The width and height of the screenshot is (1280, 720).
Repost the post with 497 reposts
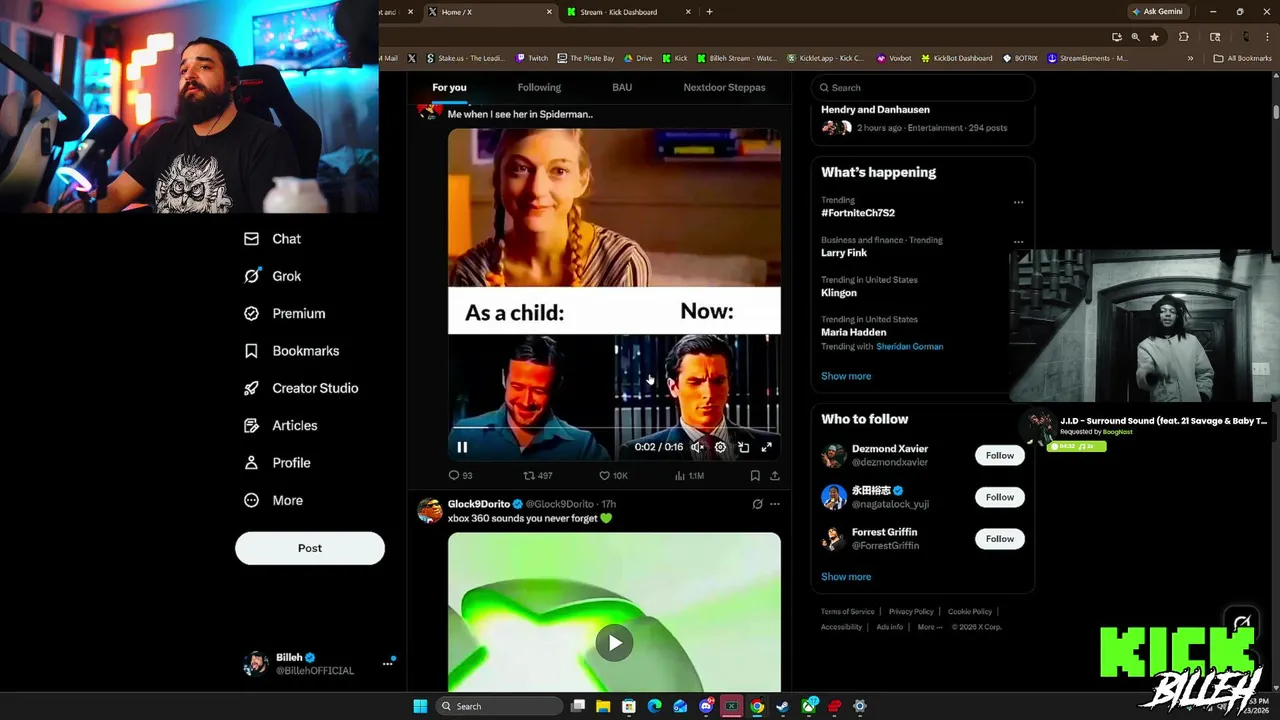click(x=538, y=476)
